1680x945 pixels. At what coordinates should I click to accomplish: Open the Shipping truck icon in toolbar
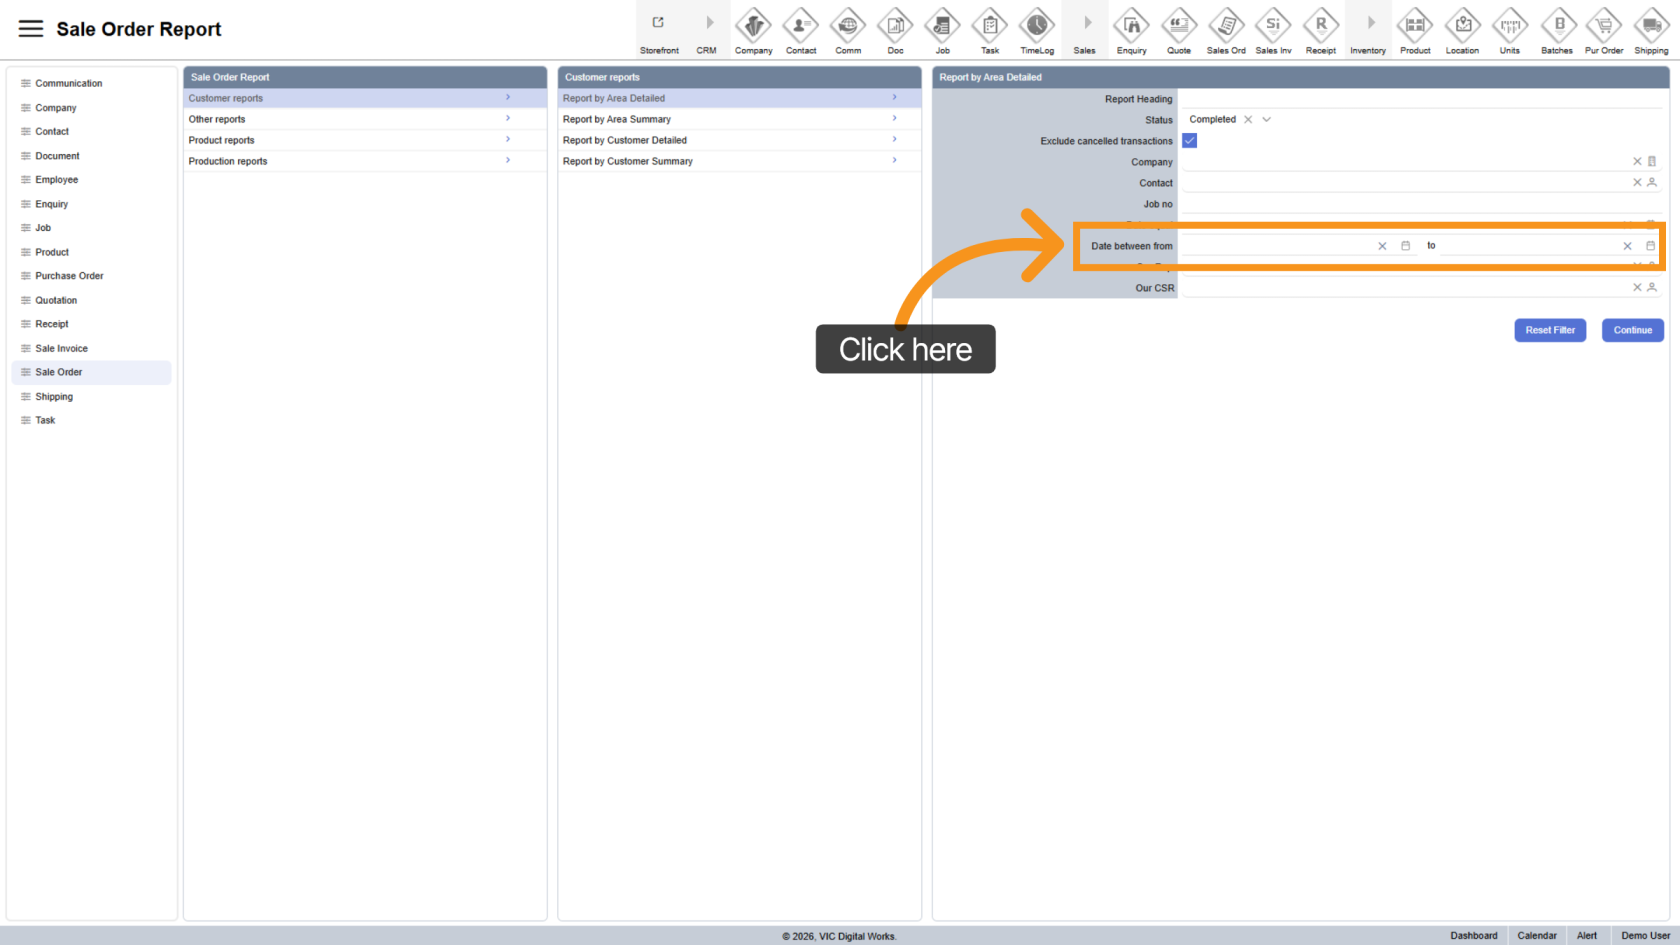click(x=1651, y=26)
